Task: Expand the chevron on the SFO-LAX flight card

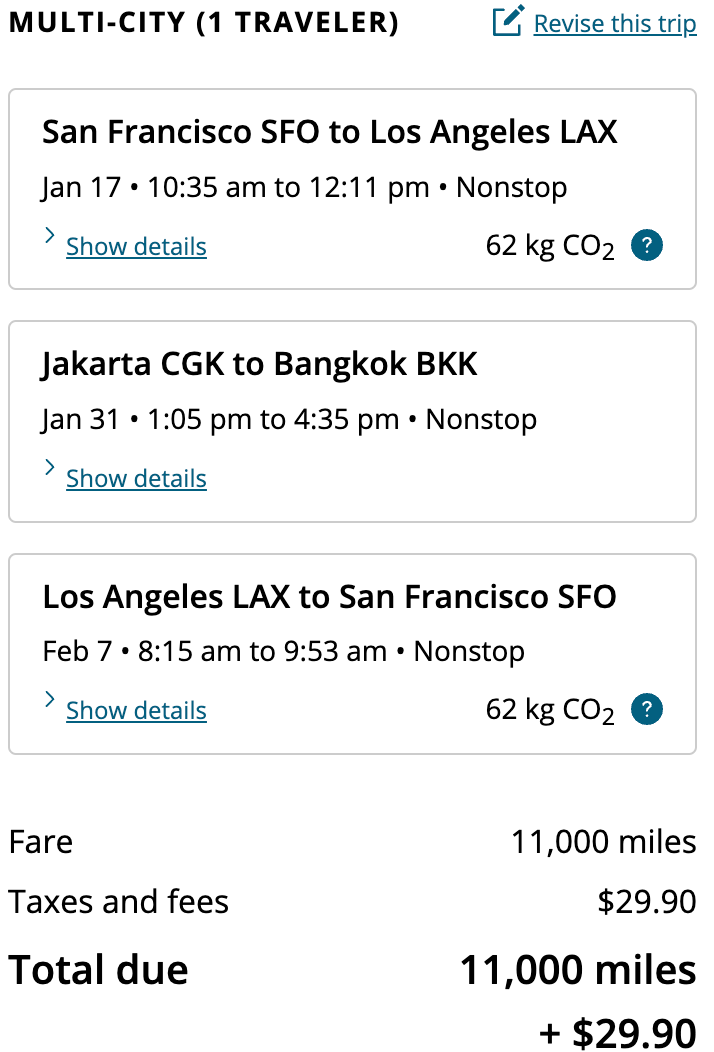Action: click(49, 235)
